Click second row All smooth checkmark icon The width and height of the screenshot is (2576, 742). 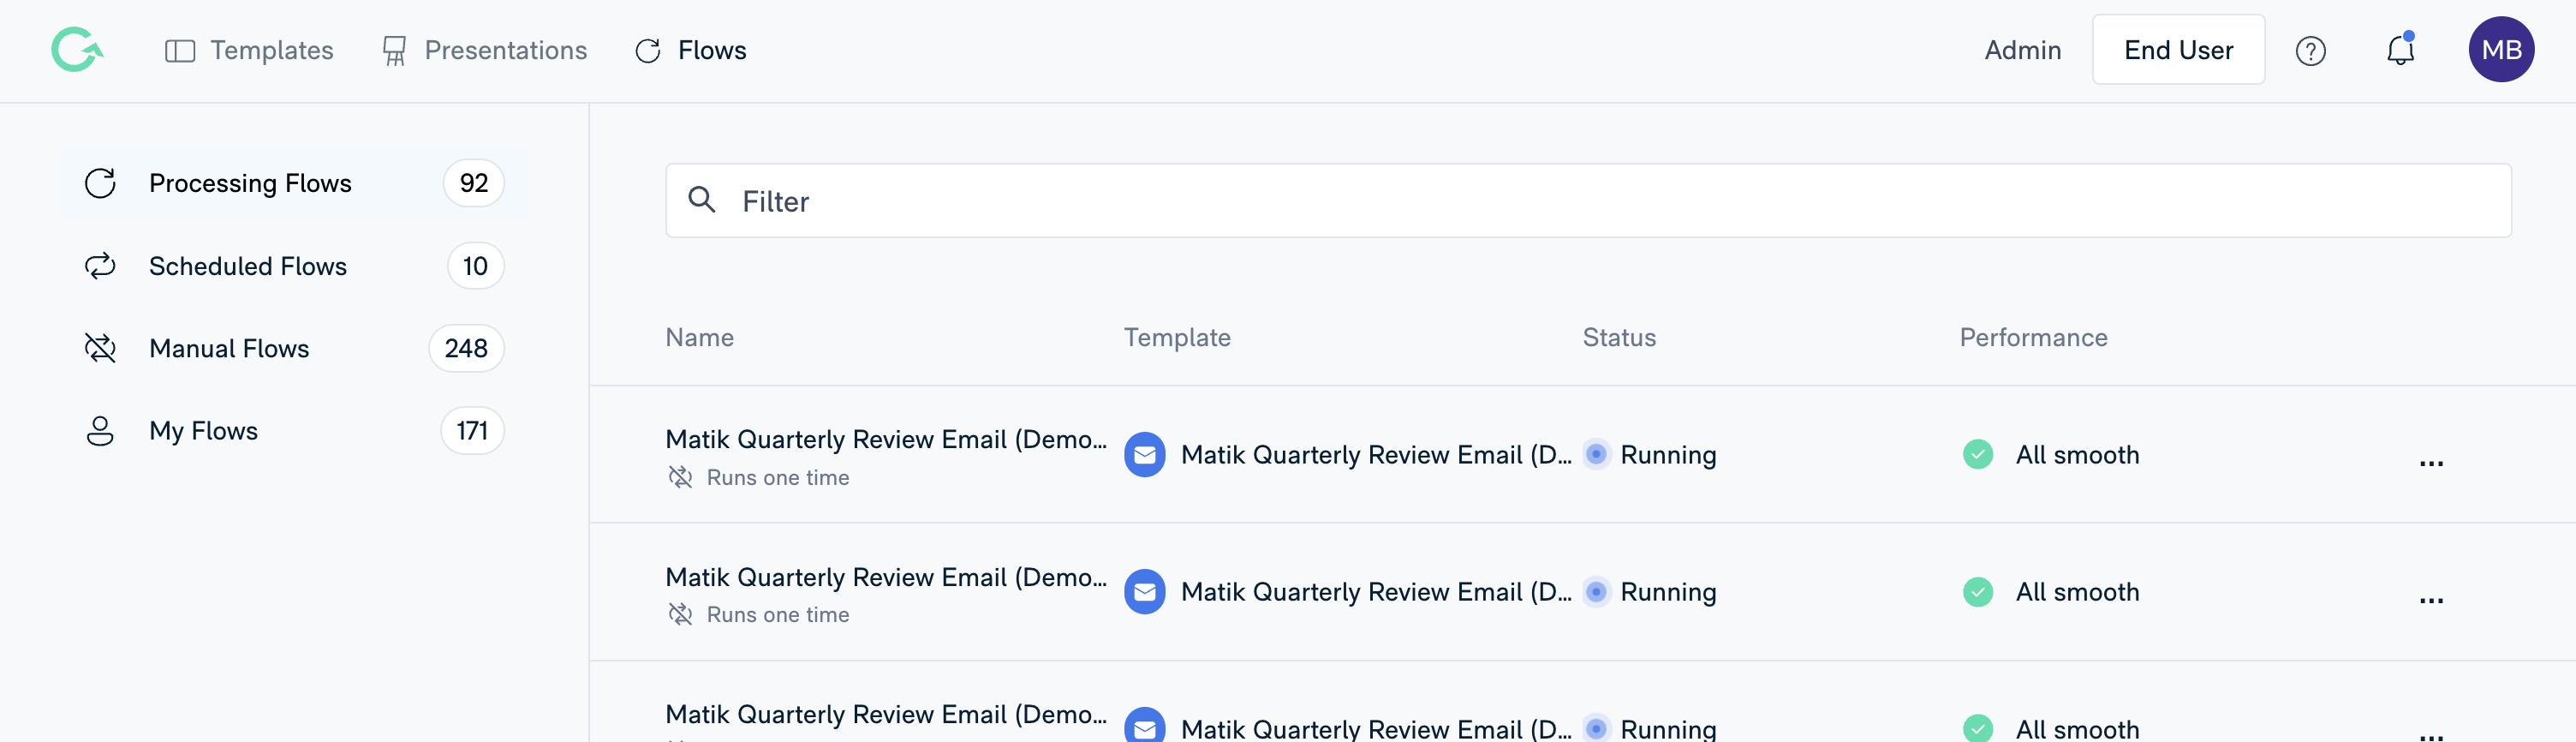coord(1978,592)
